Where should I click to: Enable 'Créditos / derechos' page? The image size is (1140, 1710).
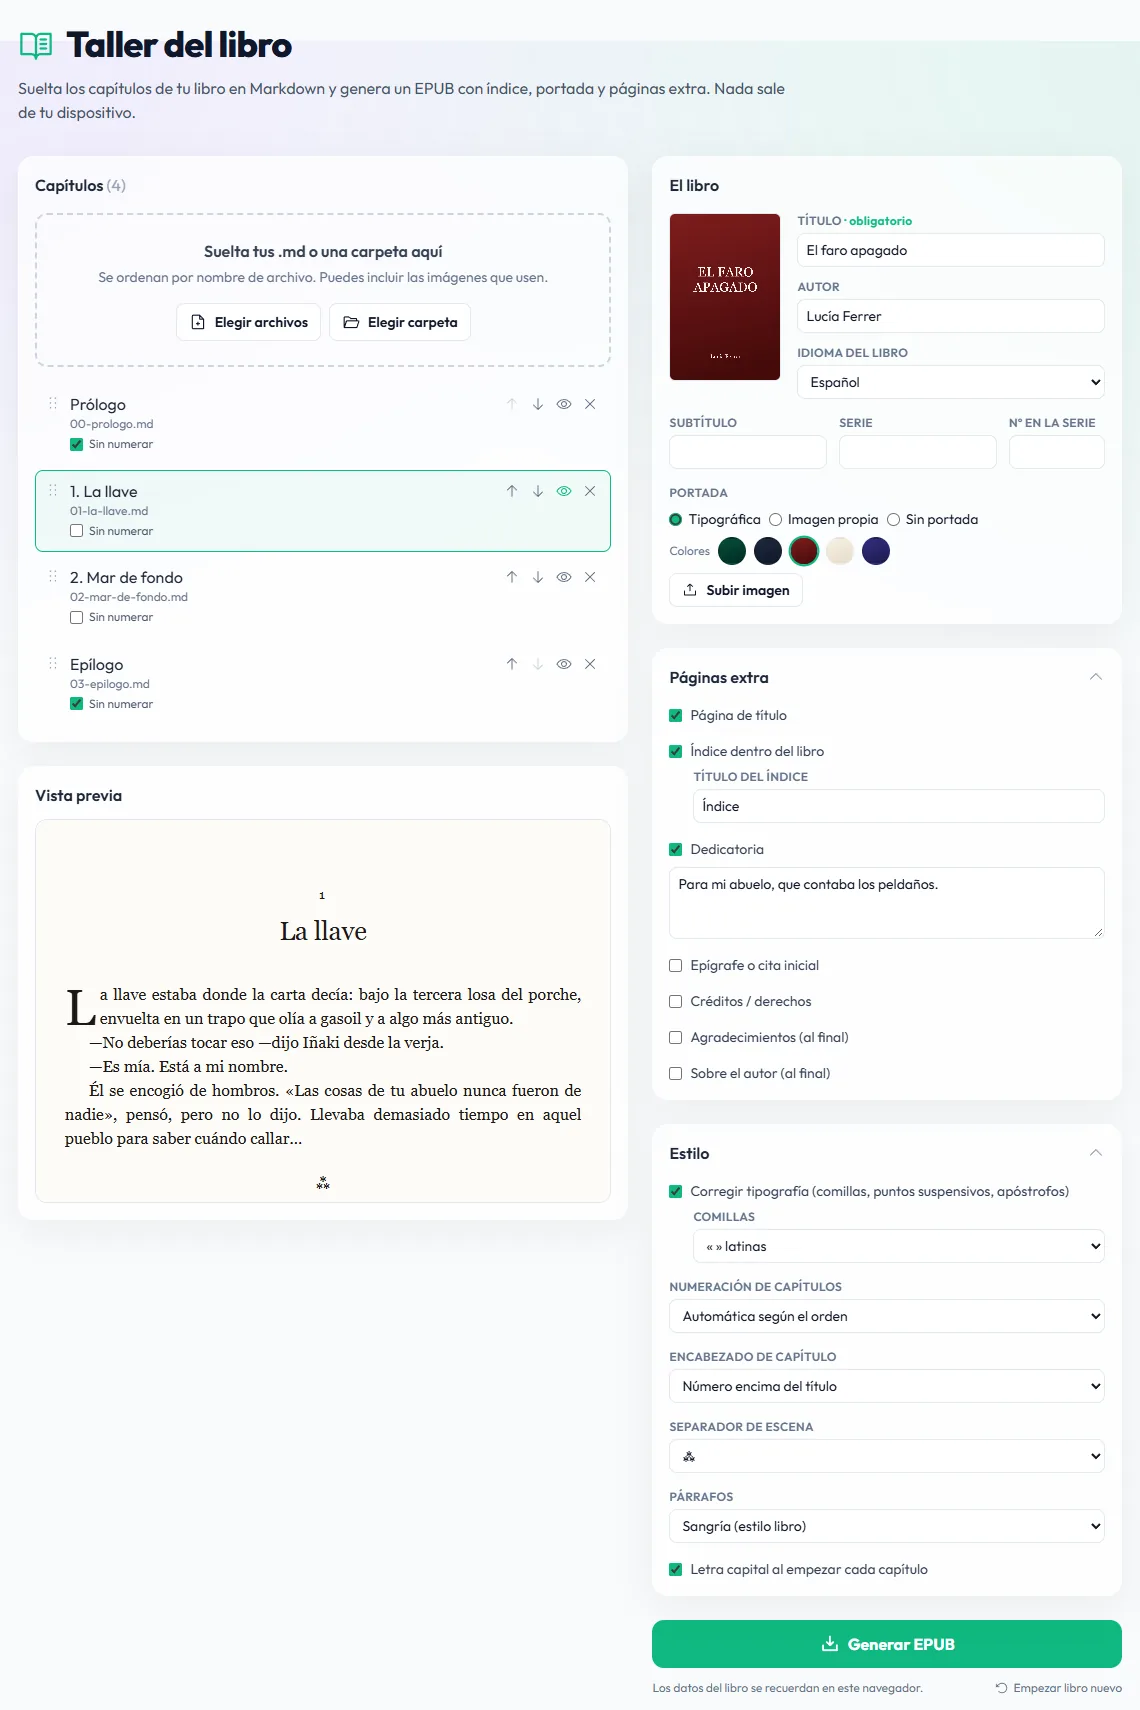tap(675, 1001)
